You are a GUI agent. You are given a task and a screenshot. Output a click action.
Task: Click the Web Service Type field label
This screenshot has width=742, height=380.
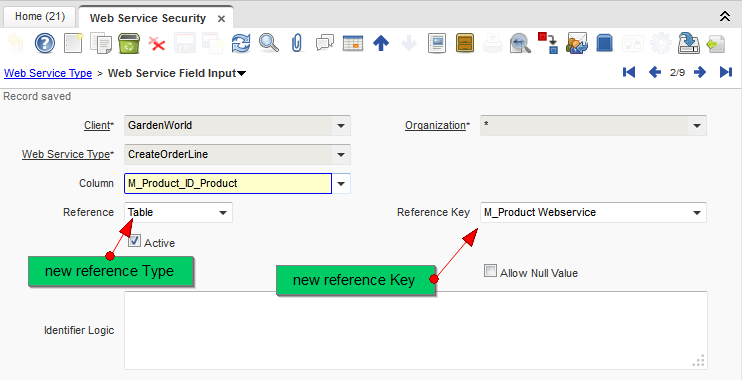point(66,154)
